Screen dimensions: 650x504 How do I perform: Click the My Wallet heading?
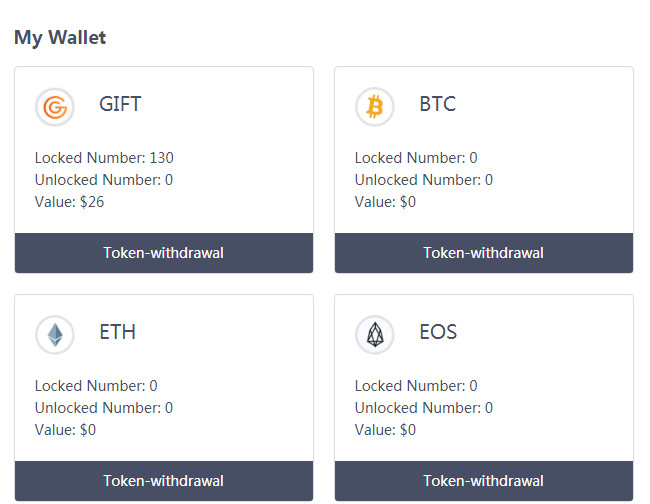[x=60, y=38]
